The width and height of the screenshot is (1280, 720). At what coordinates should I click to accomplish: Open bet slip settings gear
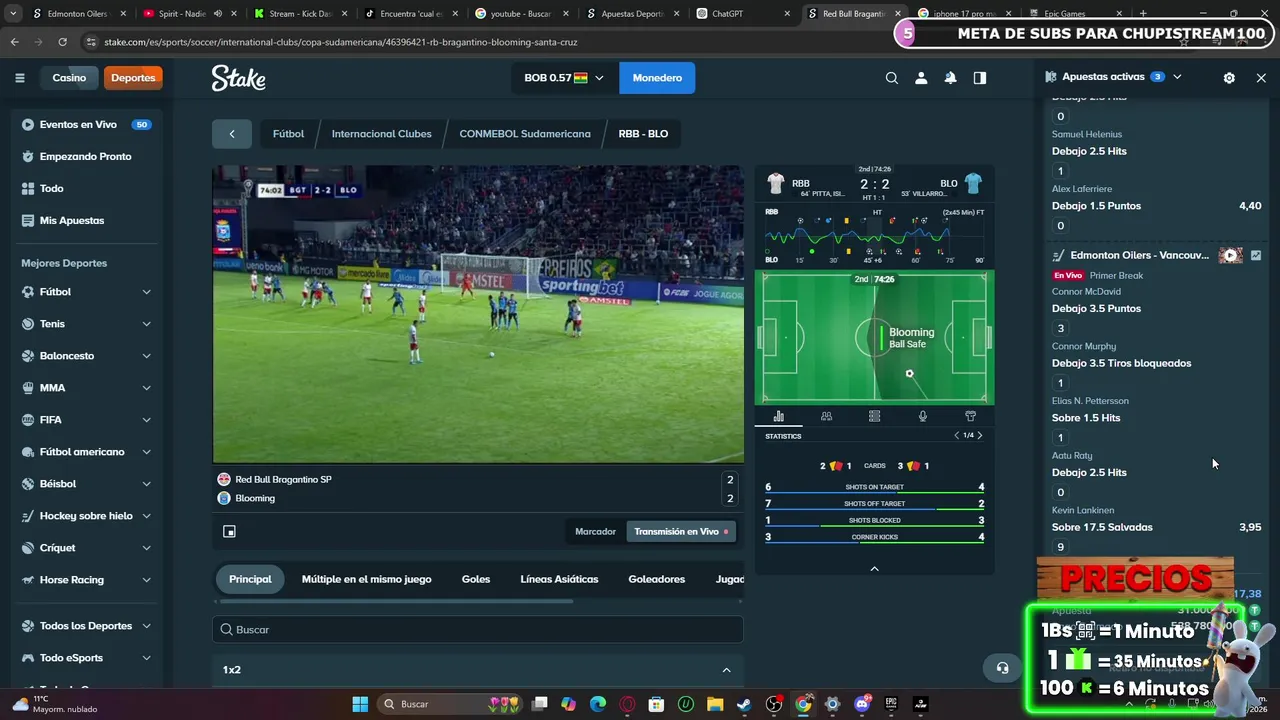[1229, 77]
